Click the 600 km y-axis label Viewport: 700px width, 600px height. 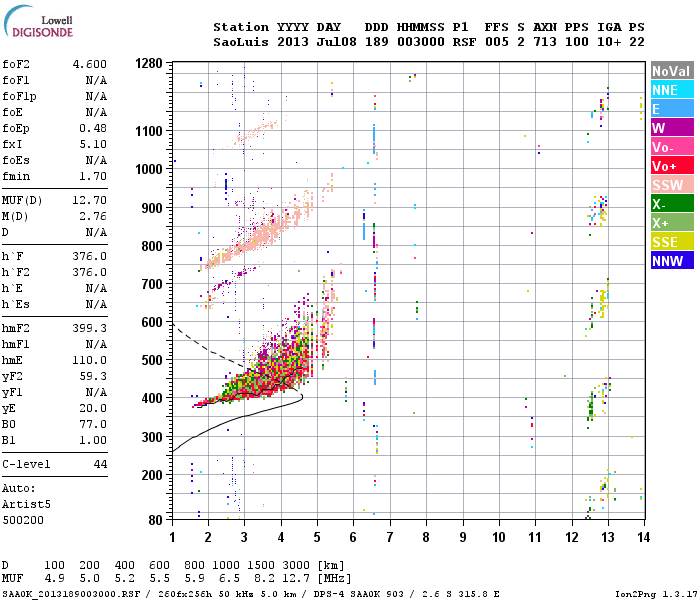[x=152, y=322]
